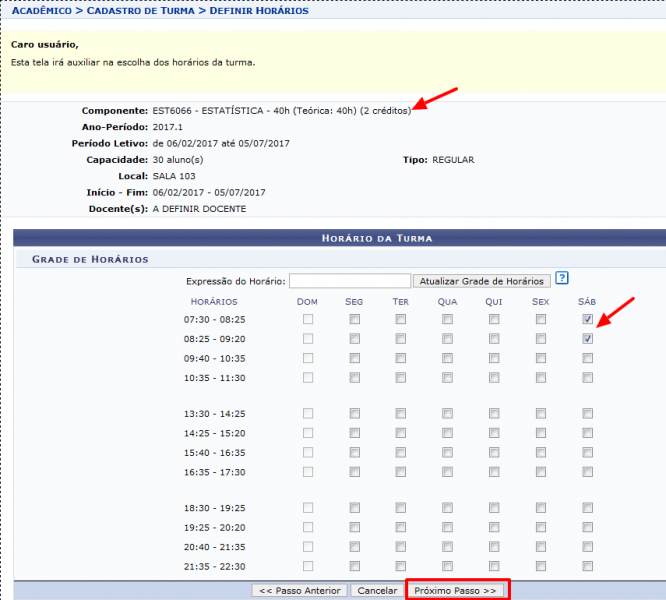Check Saturday 09:40 - 10:35 slot
This screenshot has height=600, width=666.
588,358
